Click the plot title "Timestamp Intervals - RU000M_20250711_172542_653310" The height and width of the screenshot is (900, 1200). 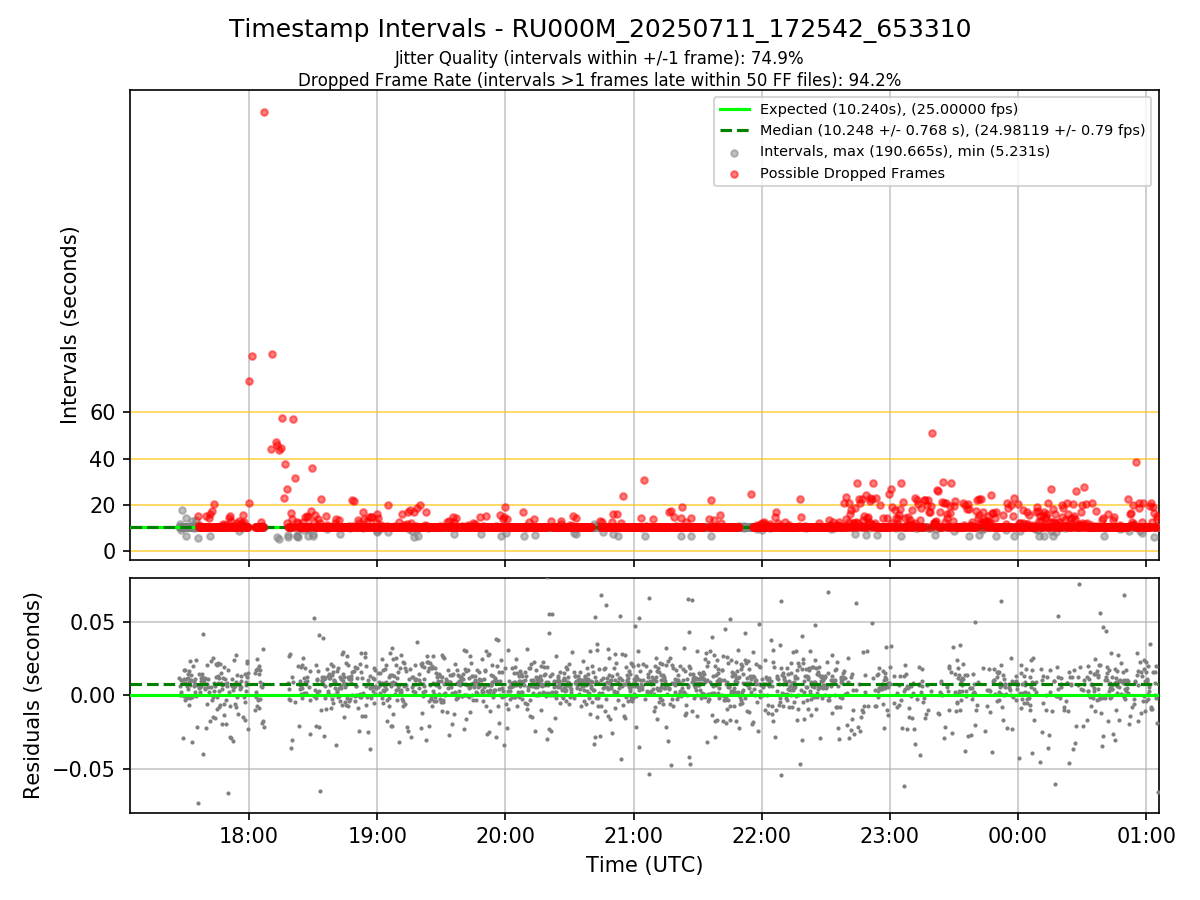(600, 29)
